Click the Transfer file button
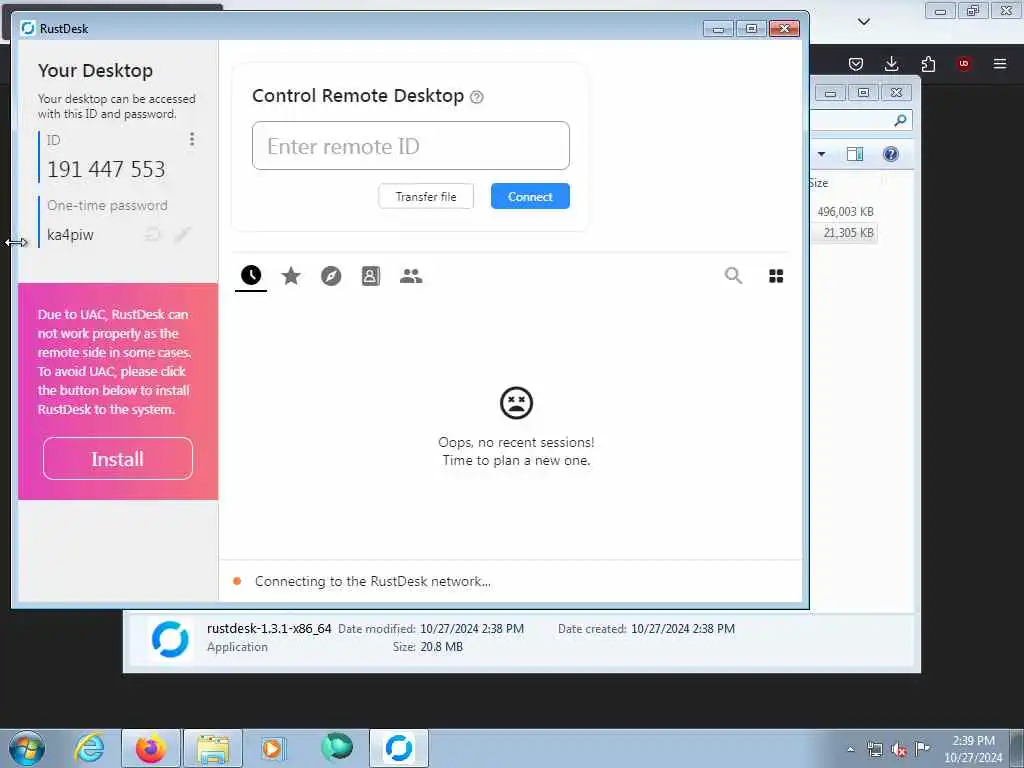This screenshot has width=1024, height=768. click(426, 197)
